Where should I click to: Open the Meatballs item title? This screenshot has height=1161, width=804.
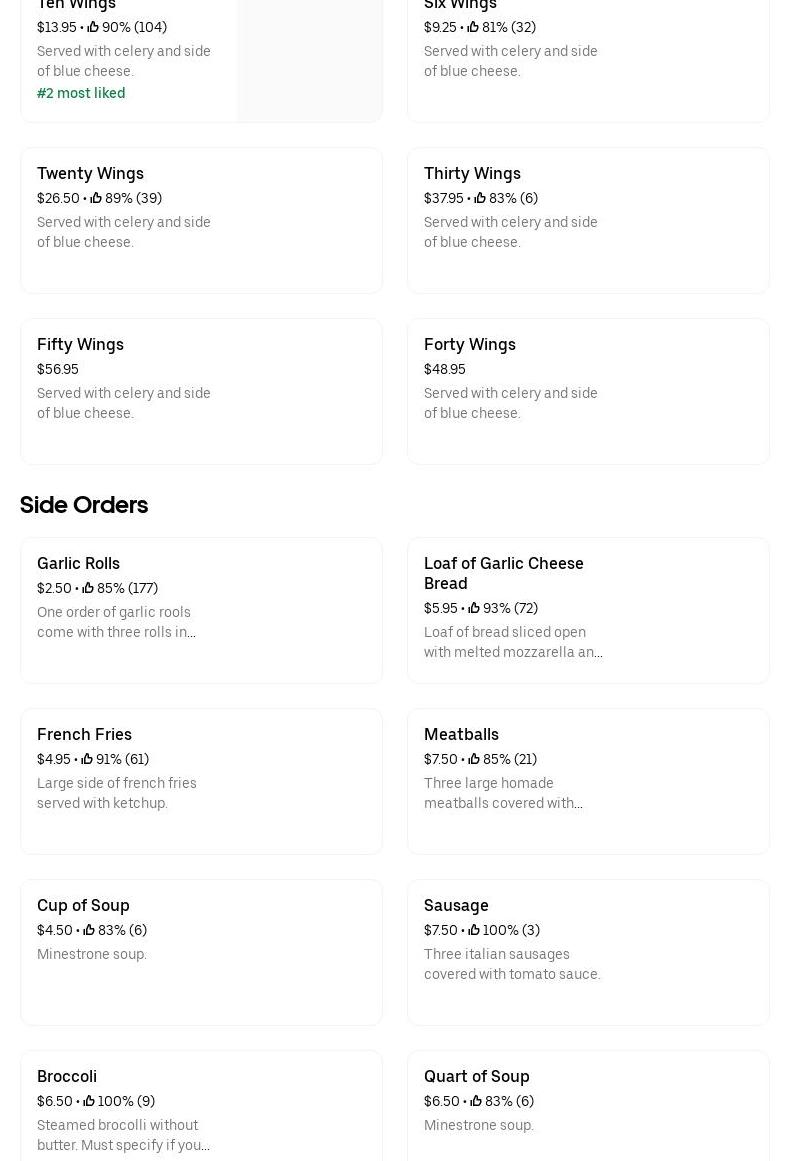click(461, 734)
